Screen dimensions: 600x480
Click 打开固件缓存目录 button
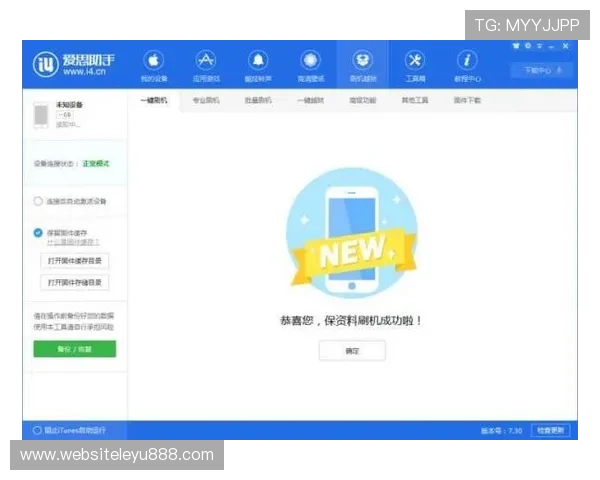click(x=75, y=261)
